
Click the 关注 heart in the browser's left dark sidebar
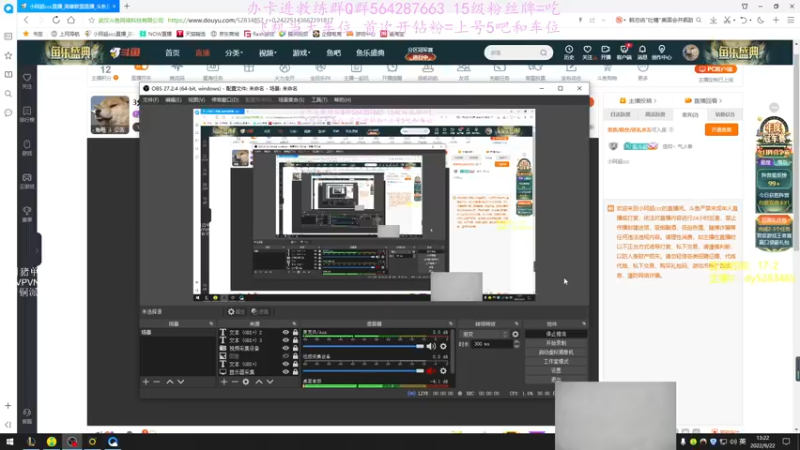[x=27, y=80]
